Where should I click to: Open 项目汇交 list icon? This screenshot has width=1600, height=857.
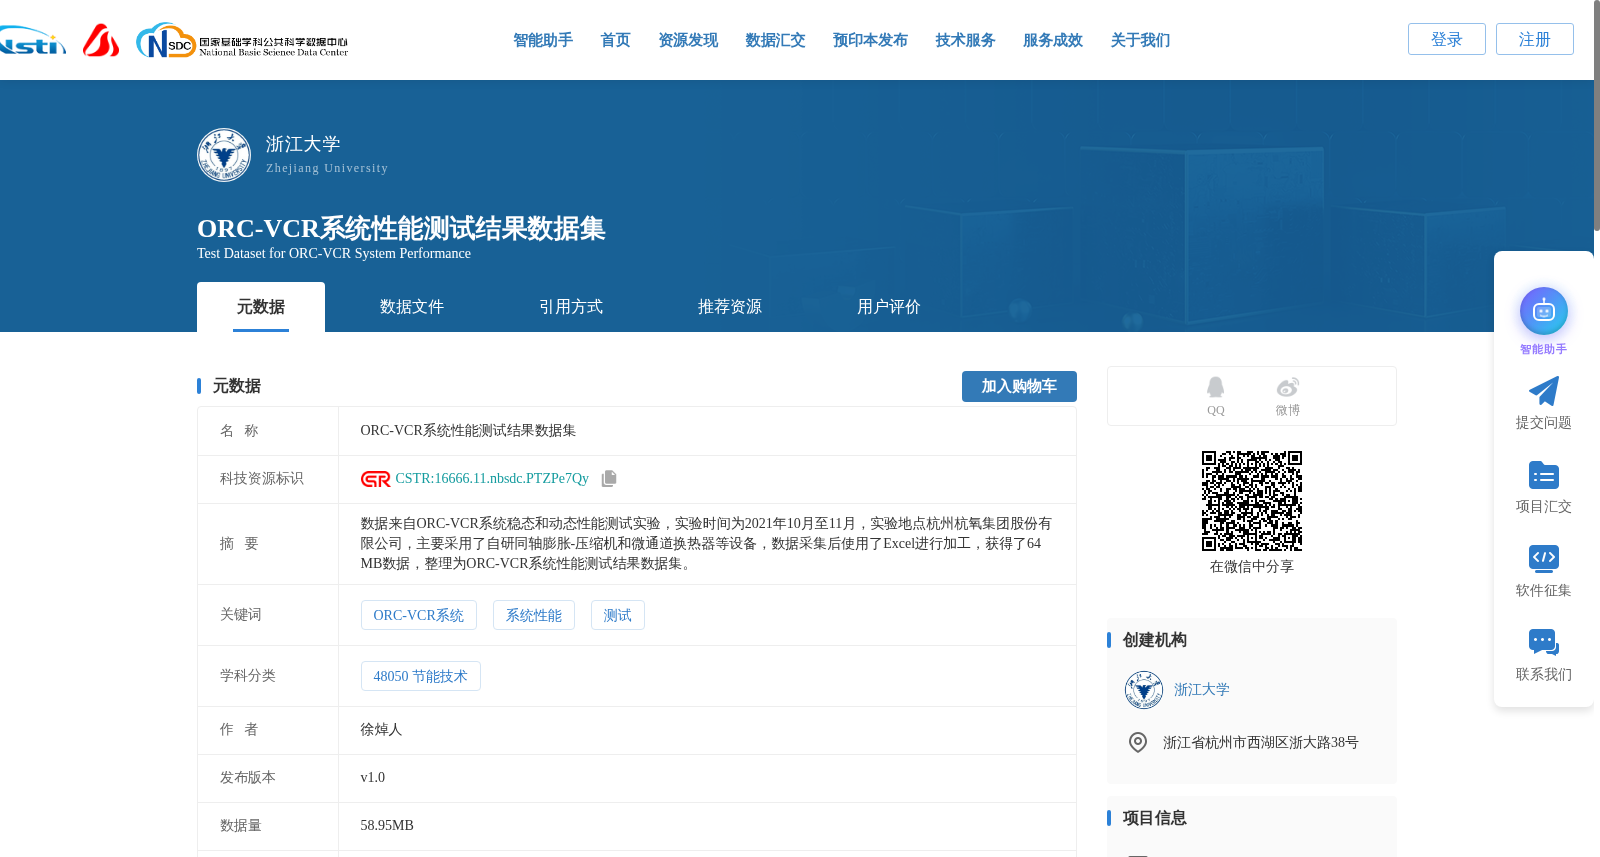(x=1544, y=475)
